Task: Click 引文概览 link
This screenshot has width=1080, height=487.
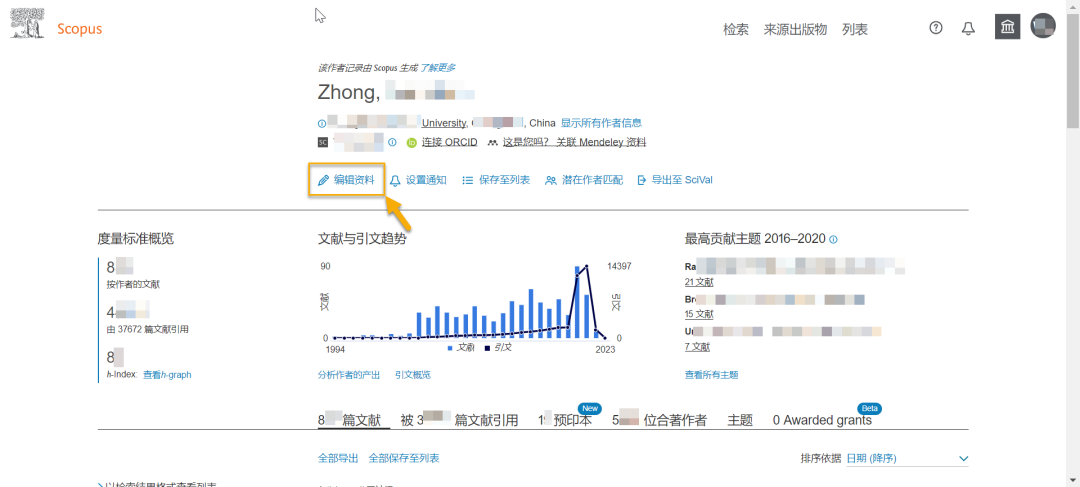Action: [x=413, y=375]
